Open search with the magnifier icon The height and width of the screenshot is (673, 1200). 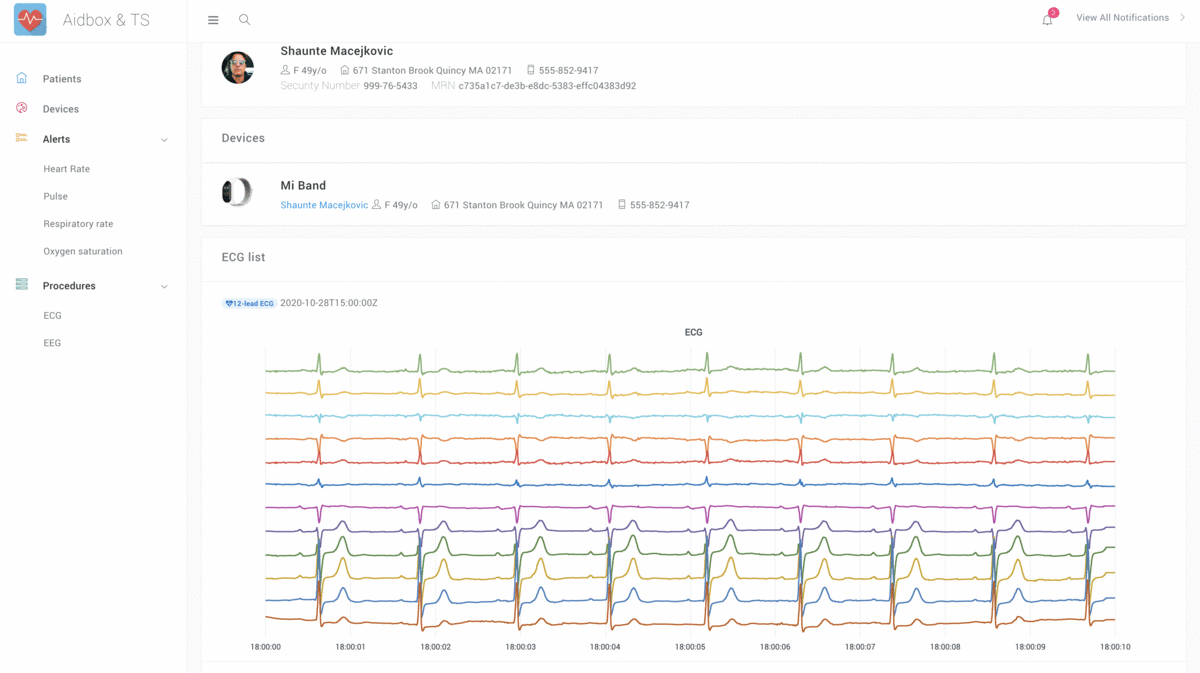[244, 20]
